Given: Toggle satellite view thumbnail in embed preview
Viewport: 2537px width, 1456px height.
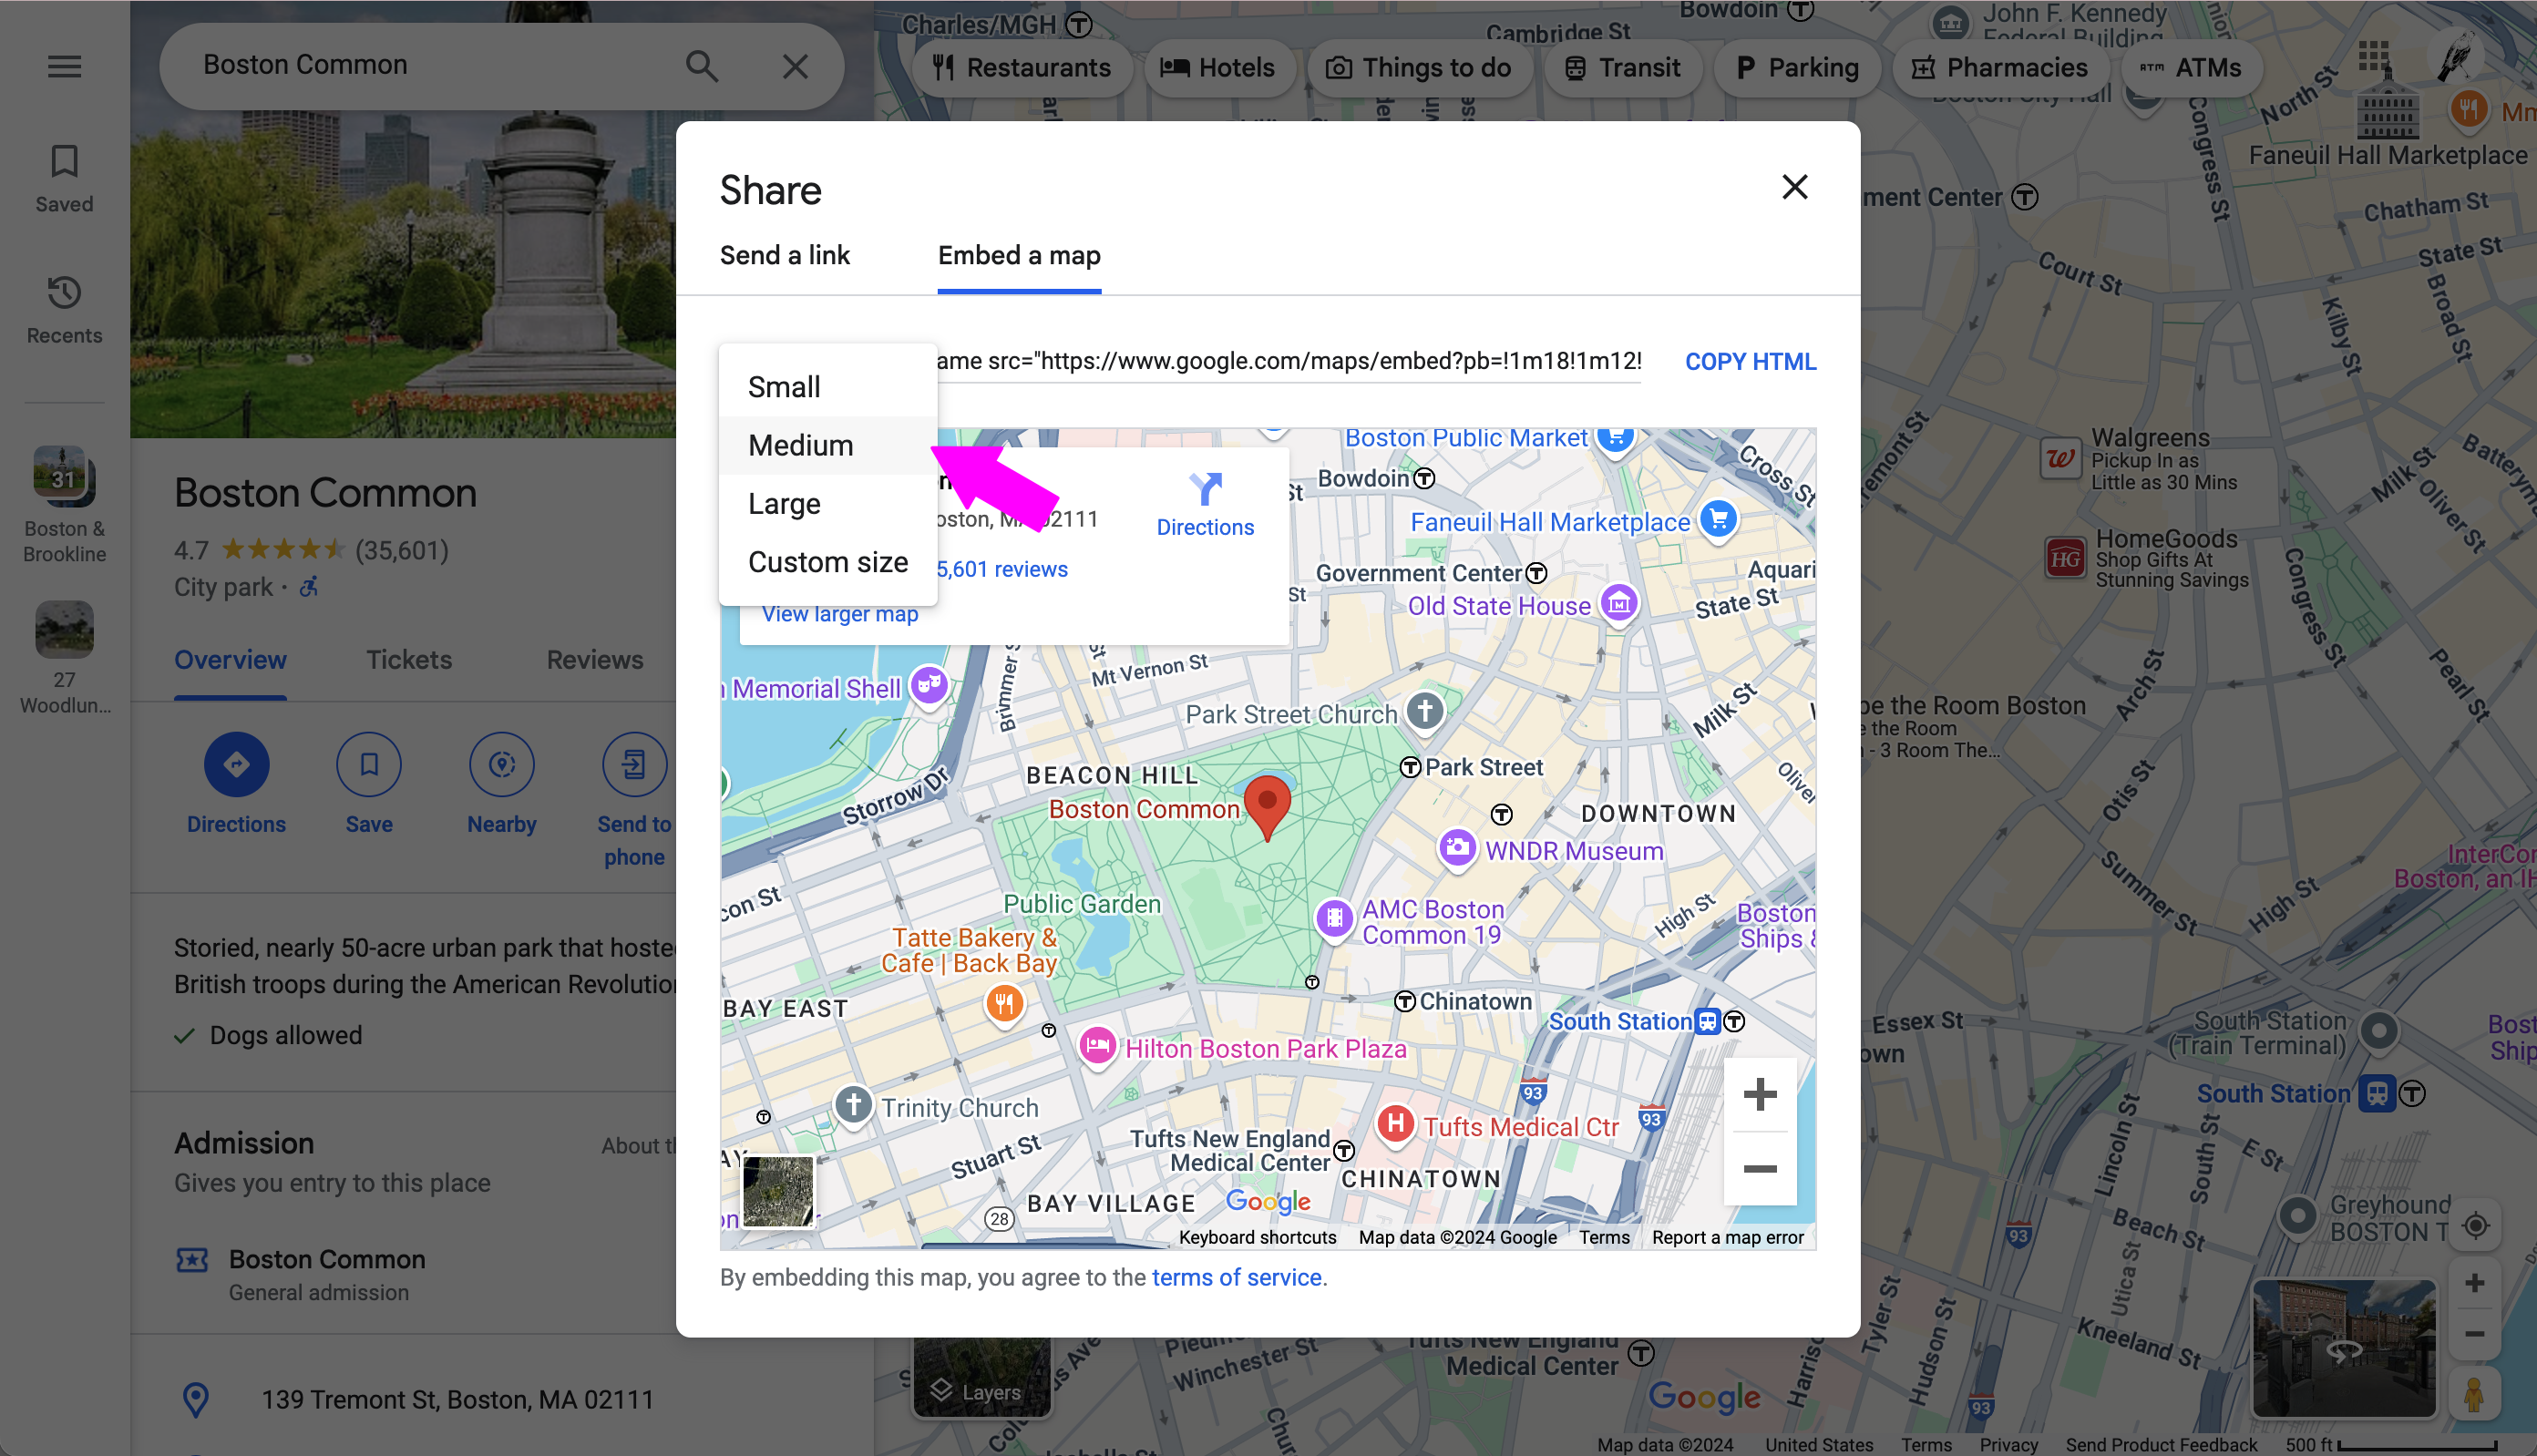Looking at the screenshot, I should (x=778, y=1190).
